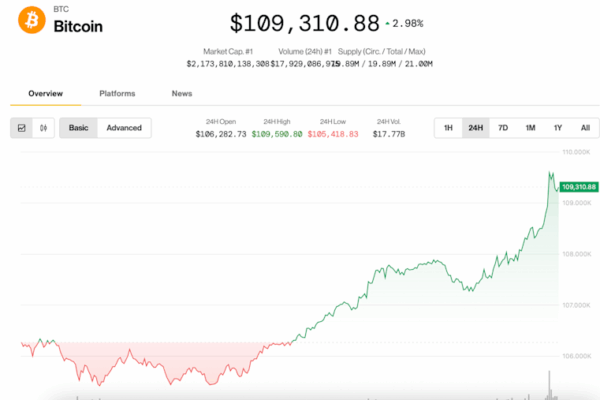Image resolution: width=600 pixels, height=400 pixels.
Task: Click the price peak on the green line
Action: [x=550, y=173]
